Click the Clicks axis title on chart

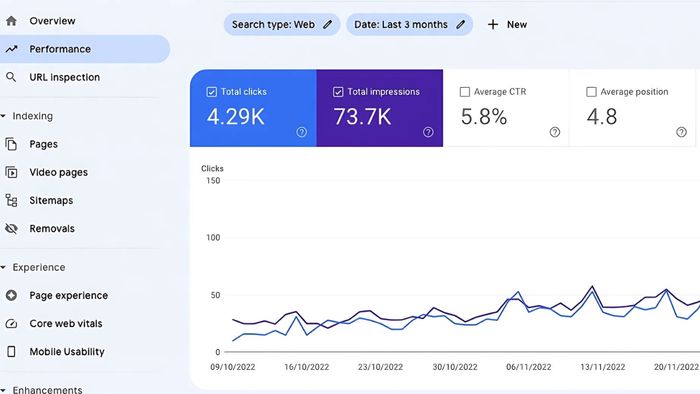212,169
